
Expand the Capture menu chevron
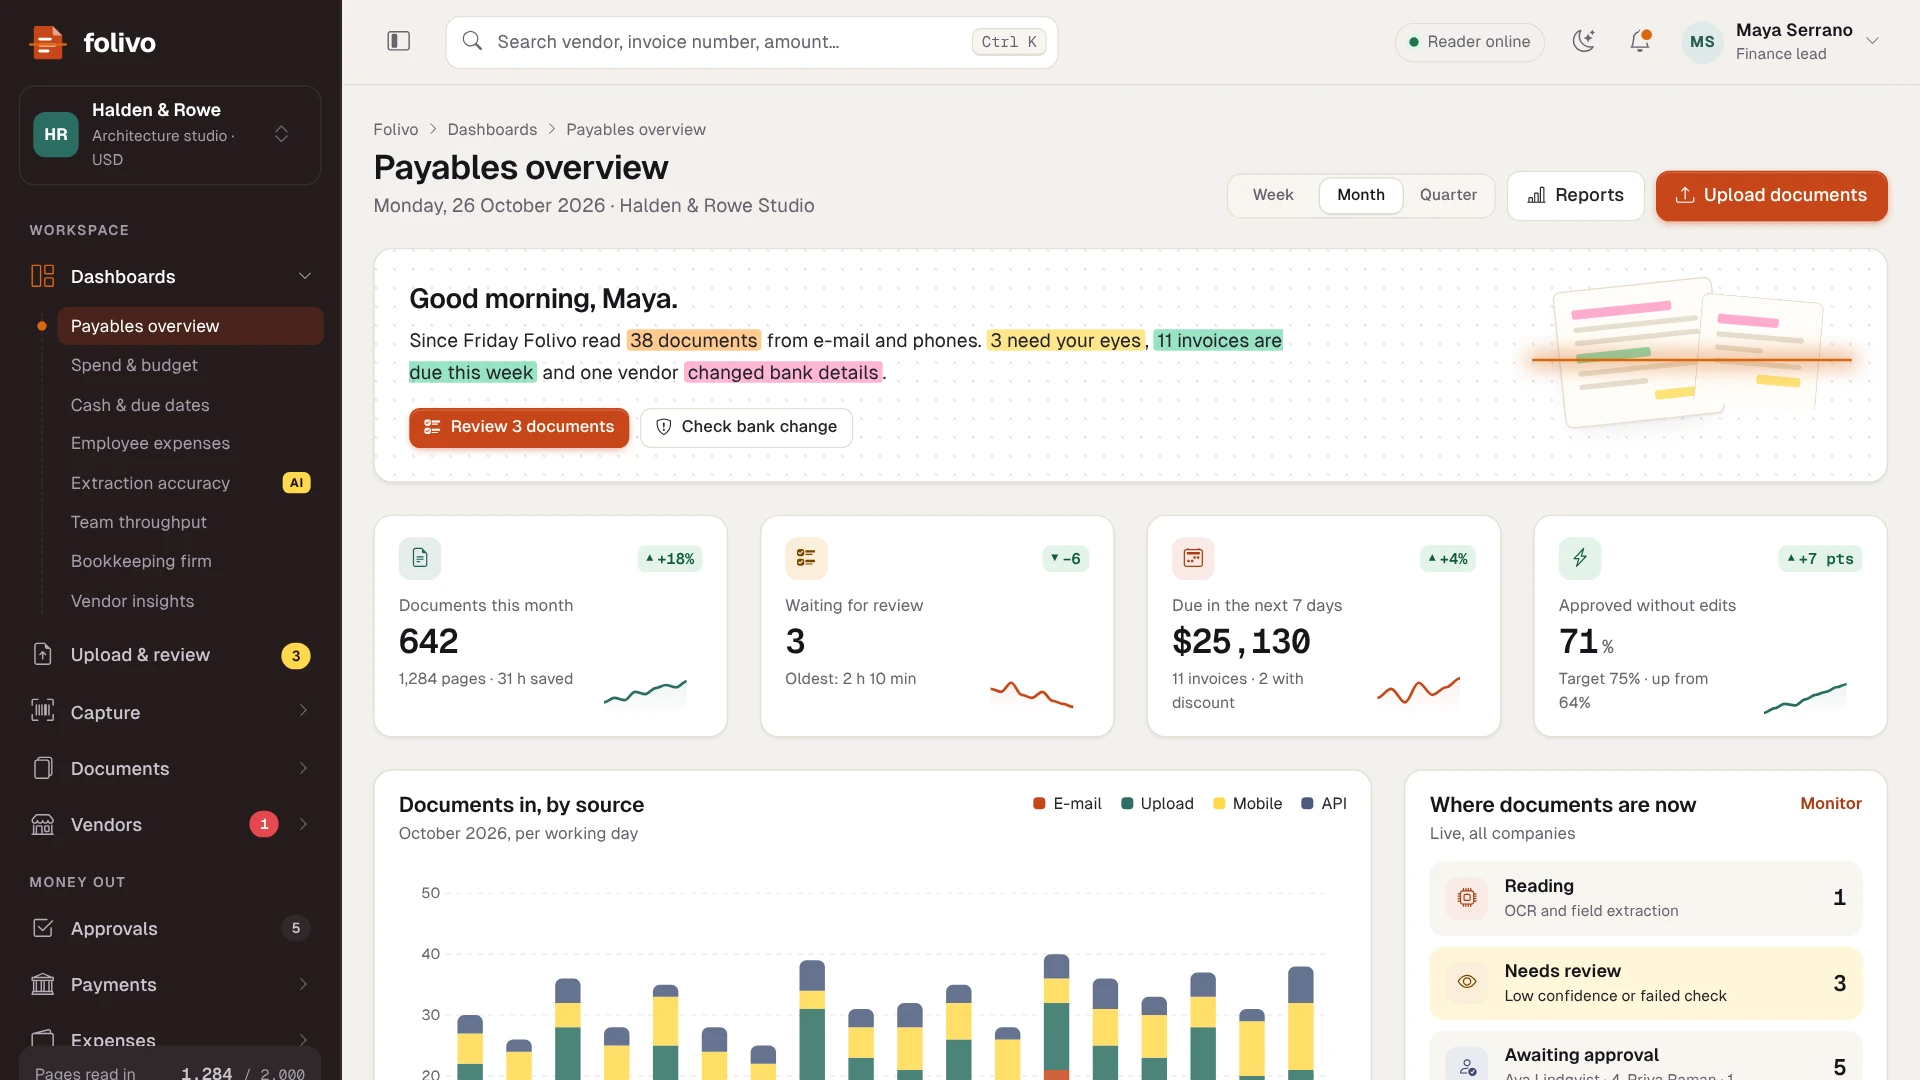(x=303, y=711)
